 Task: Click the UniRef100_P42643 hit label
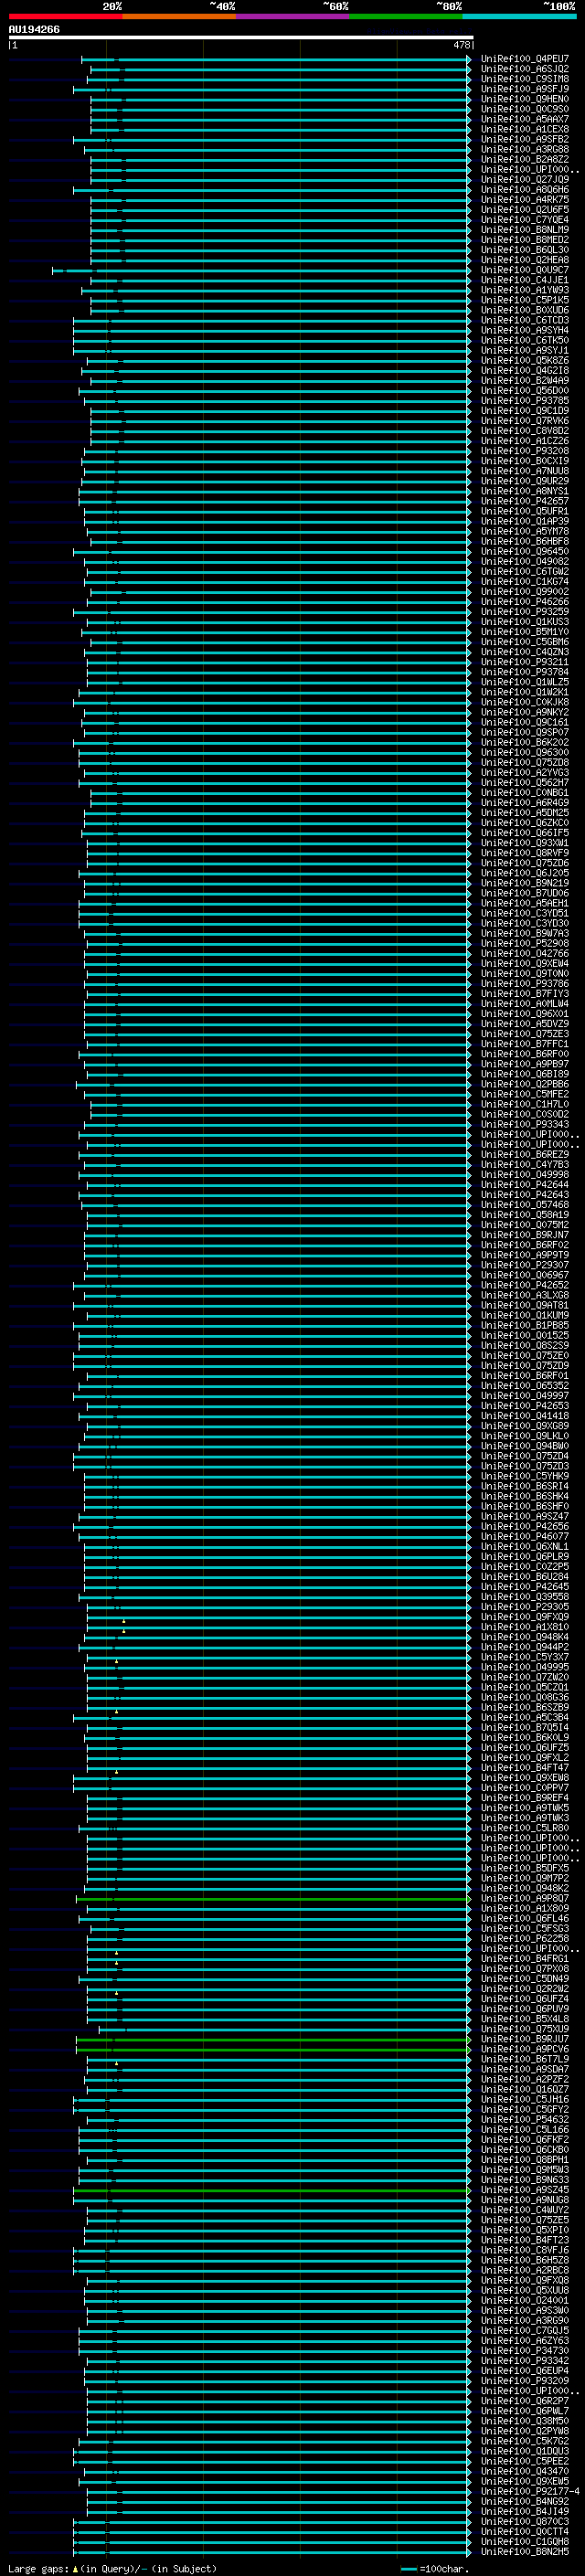coord(525,1195)
